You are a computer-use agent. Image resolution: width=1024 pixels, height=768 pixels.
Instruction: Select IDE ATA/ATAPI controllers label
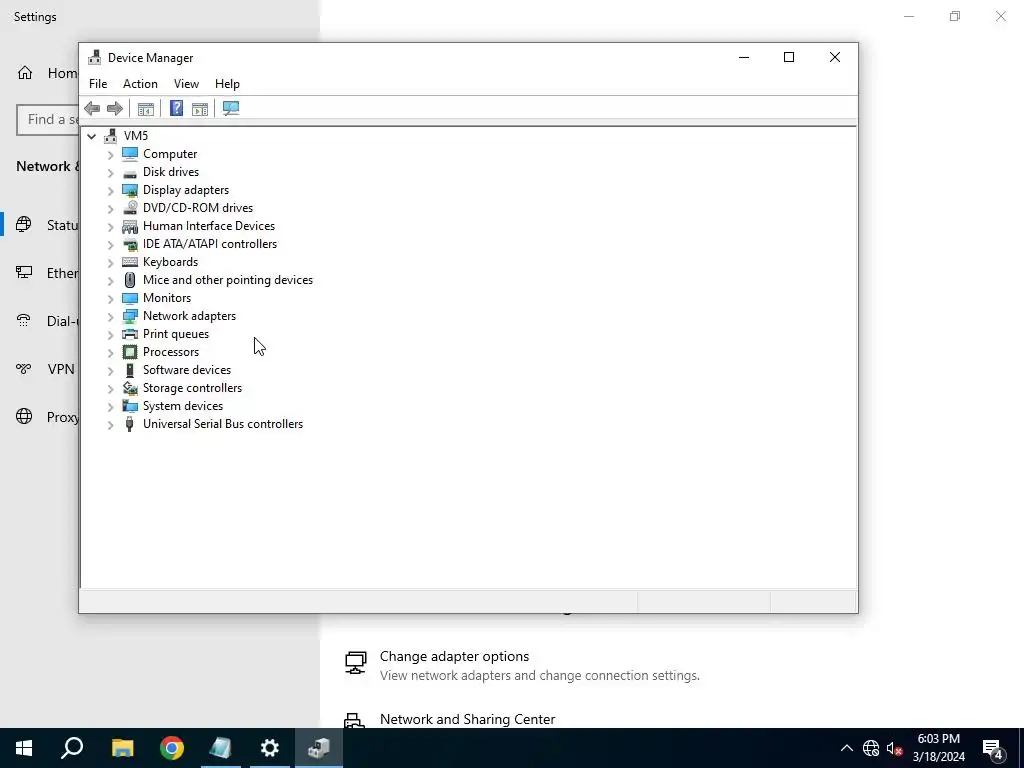[210, 244]
